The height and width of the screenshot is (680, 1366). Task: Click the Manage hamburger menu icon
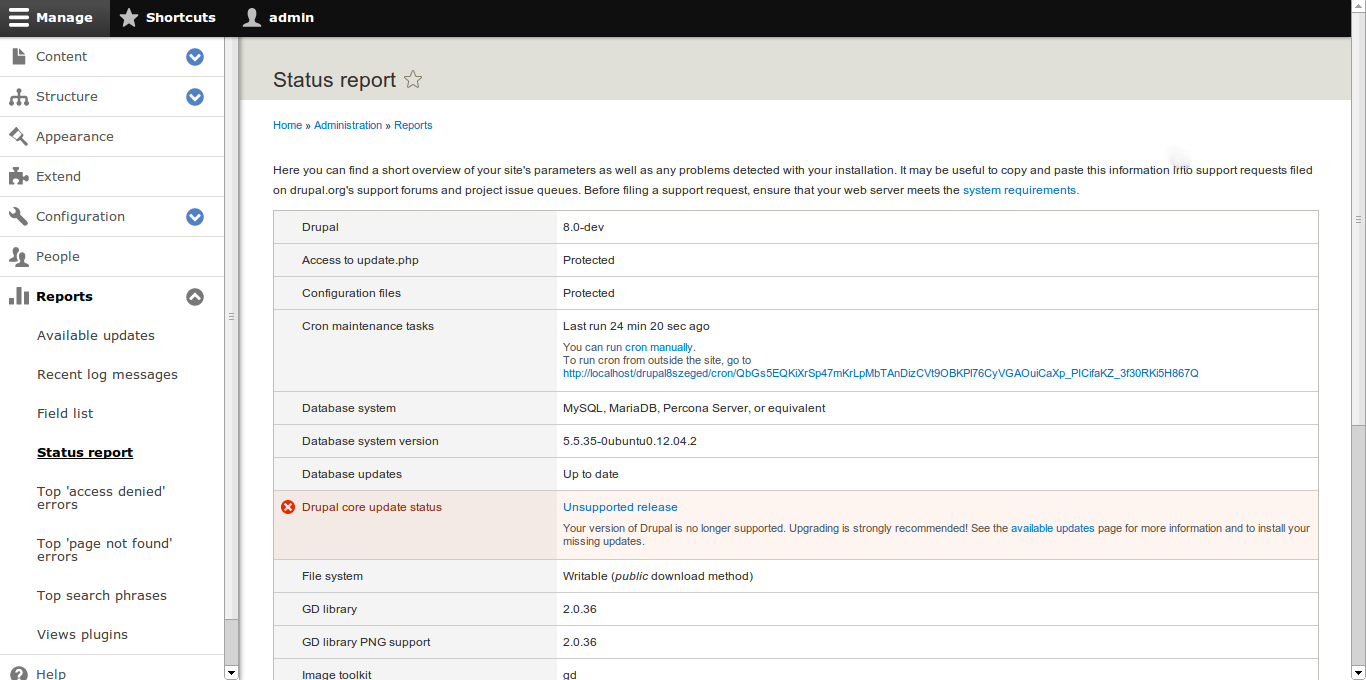[x=19, y=18]
